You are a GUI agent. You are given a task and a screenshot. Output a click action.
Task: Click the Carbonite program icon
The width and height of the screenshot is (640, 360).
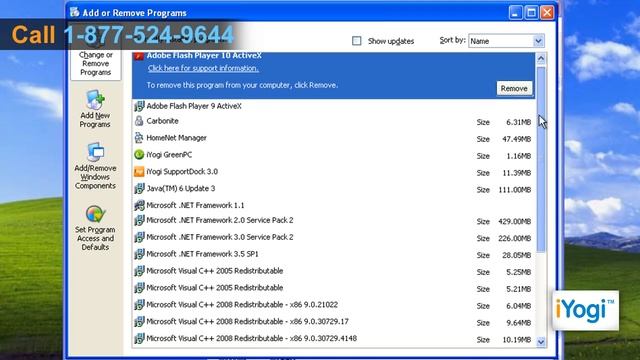(139, 121)
